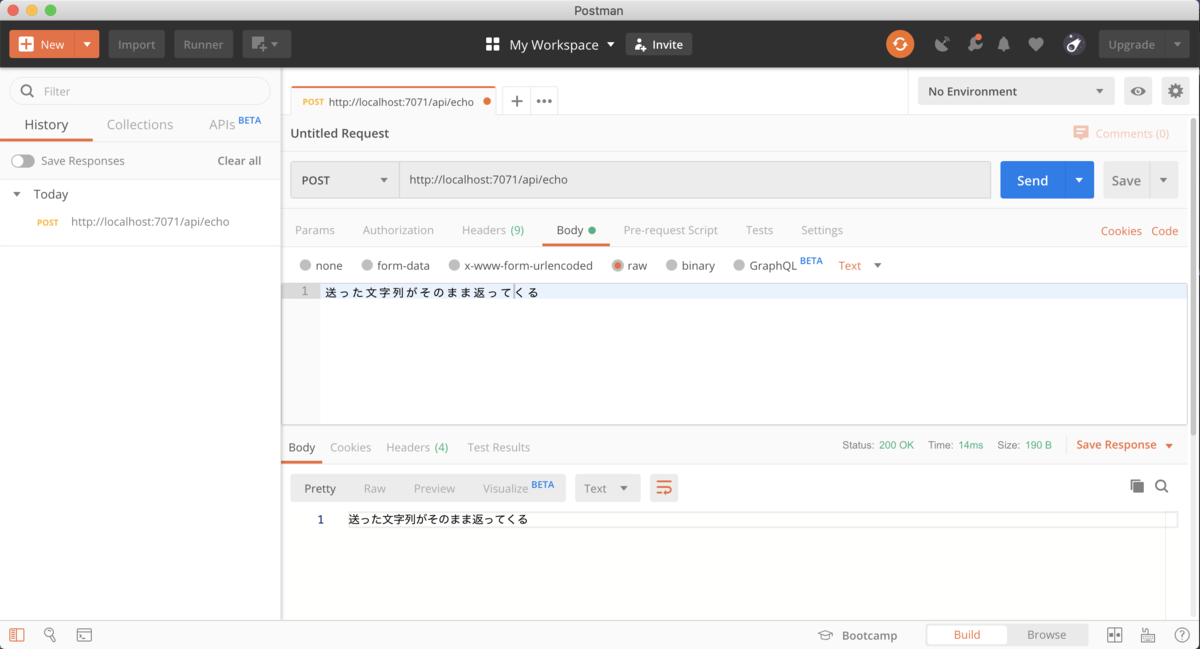Open the Params tab
The height and width of the screenshot is (649, 1200).
coord(315,230)
